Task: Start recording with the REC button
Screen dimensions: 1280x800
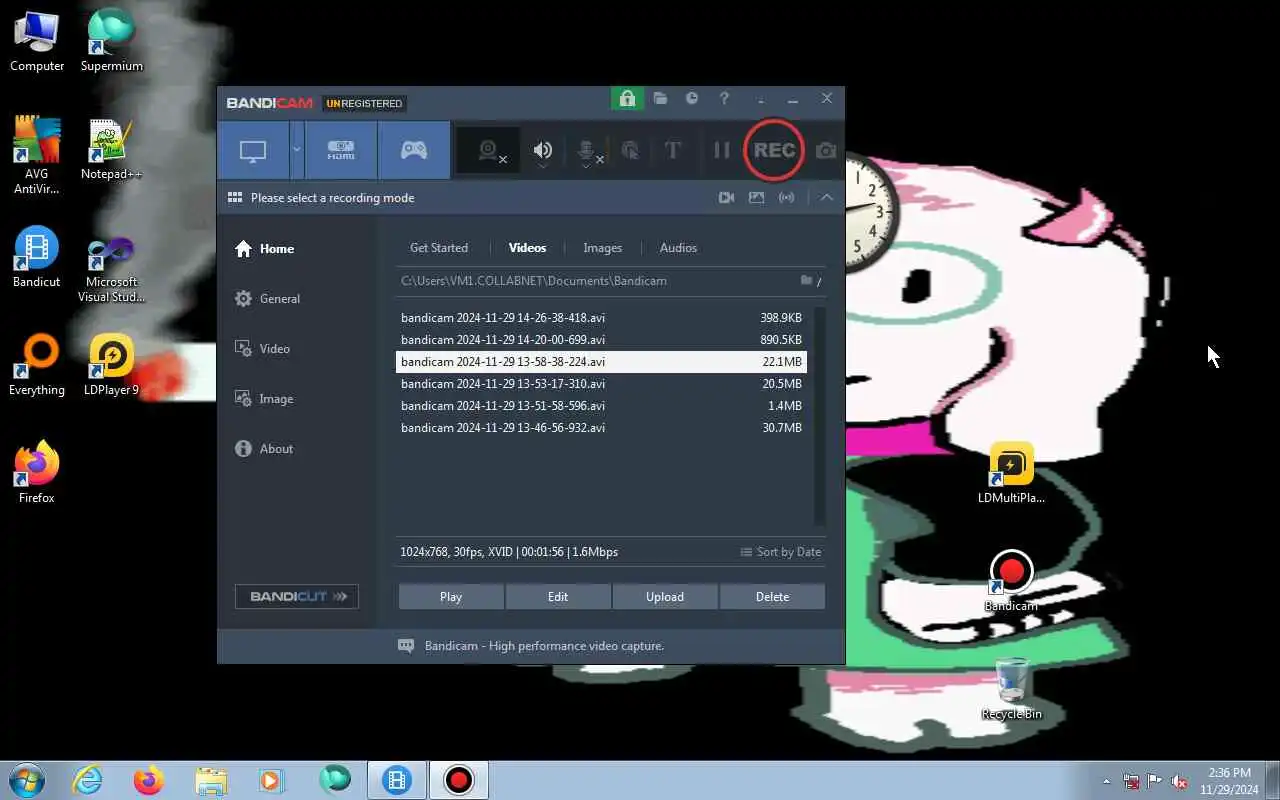Action: (x=774, y=150)
